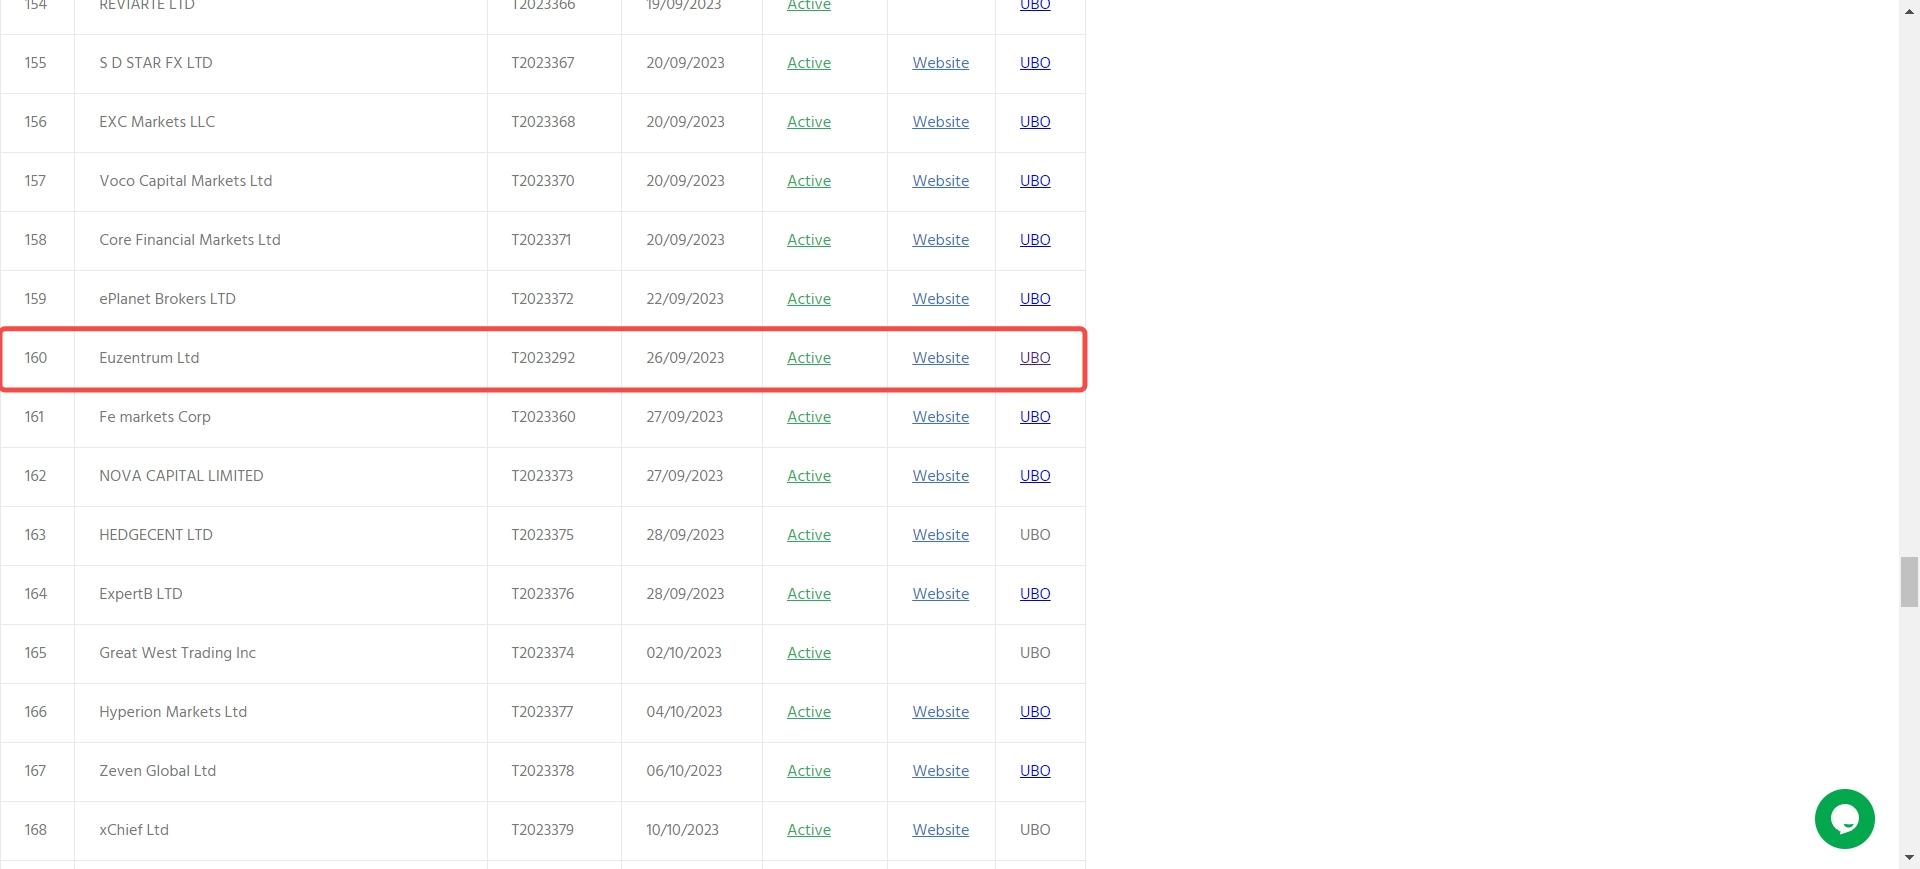Click Active status for Zeven Global Ltd
This screenshot has height=869, width=1920.
tap(809, 771)
